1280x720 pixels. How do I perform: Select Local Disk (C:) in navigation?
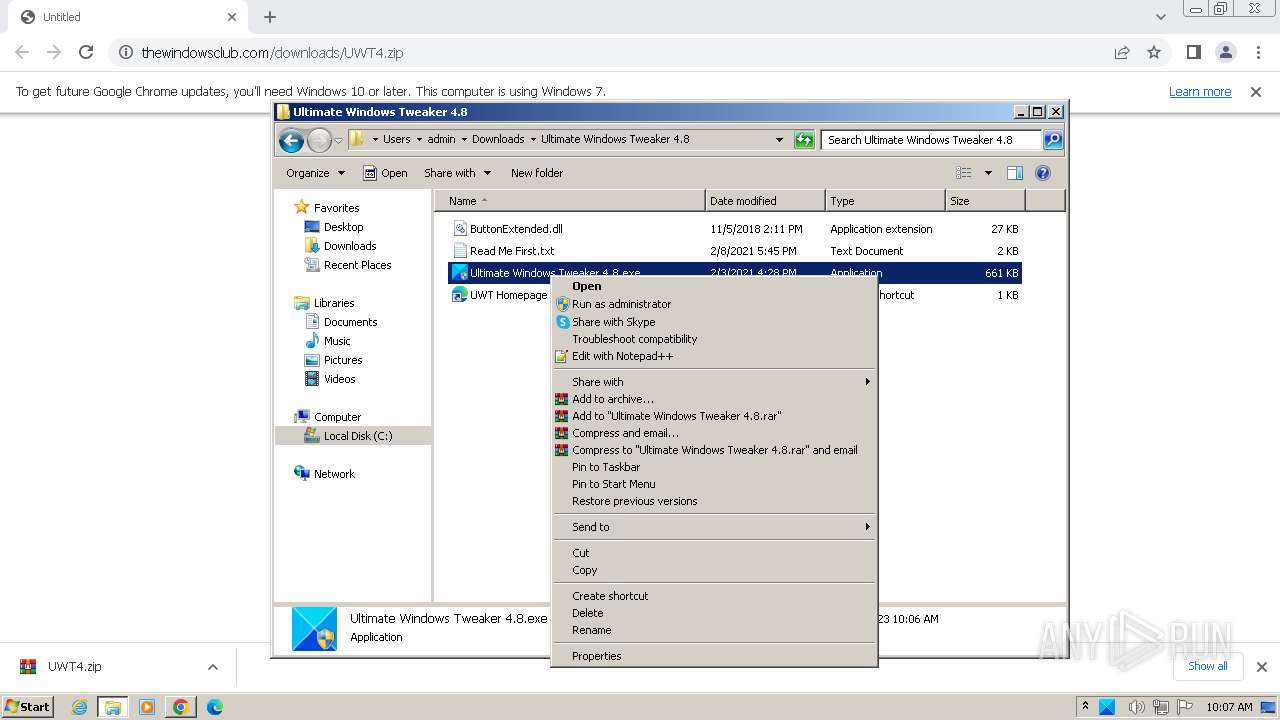(x=357, y=436)
